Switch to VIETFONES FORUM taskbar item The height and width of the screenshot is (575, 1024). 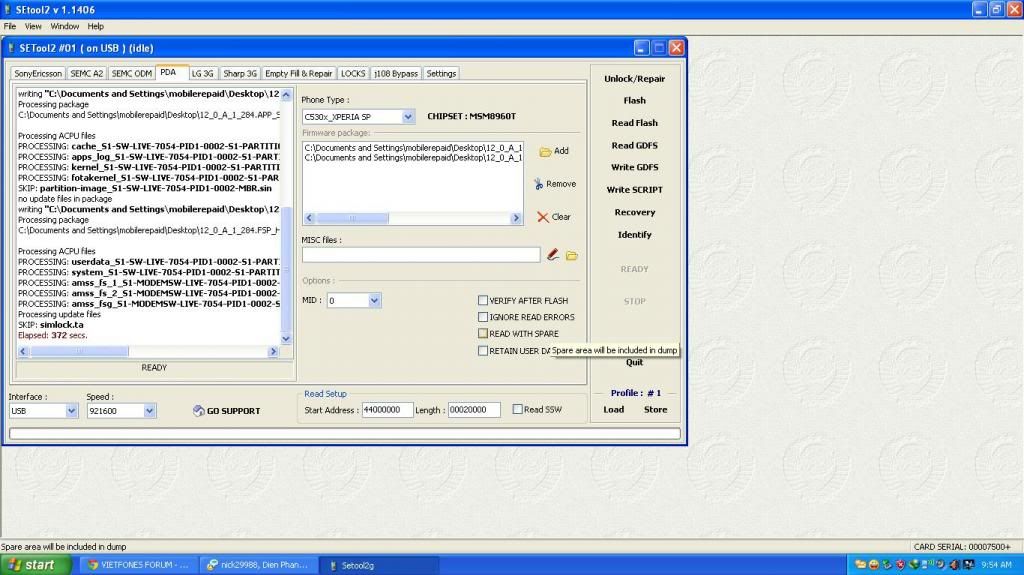138,565
